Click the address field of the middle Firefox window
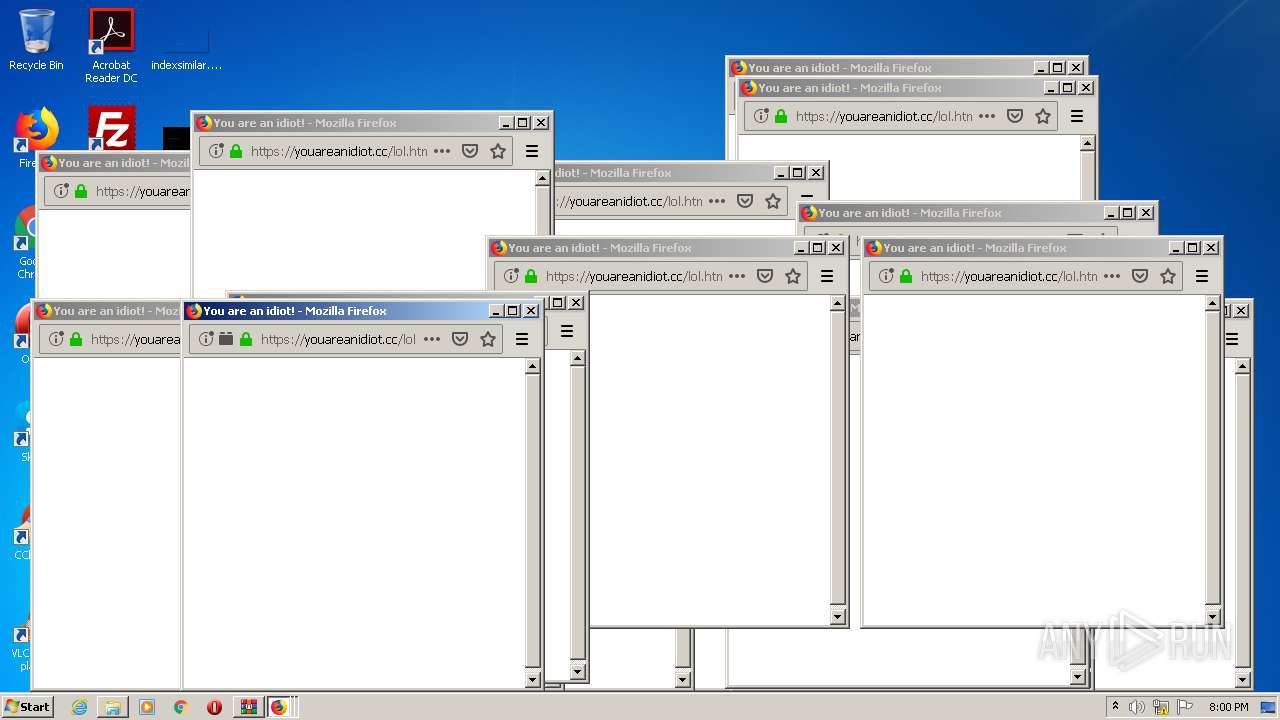1280x720 pixels. tap(633, 276)
